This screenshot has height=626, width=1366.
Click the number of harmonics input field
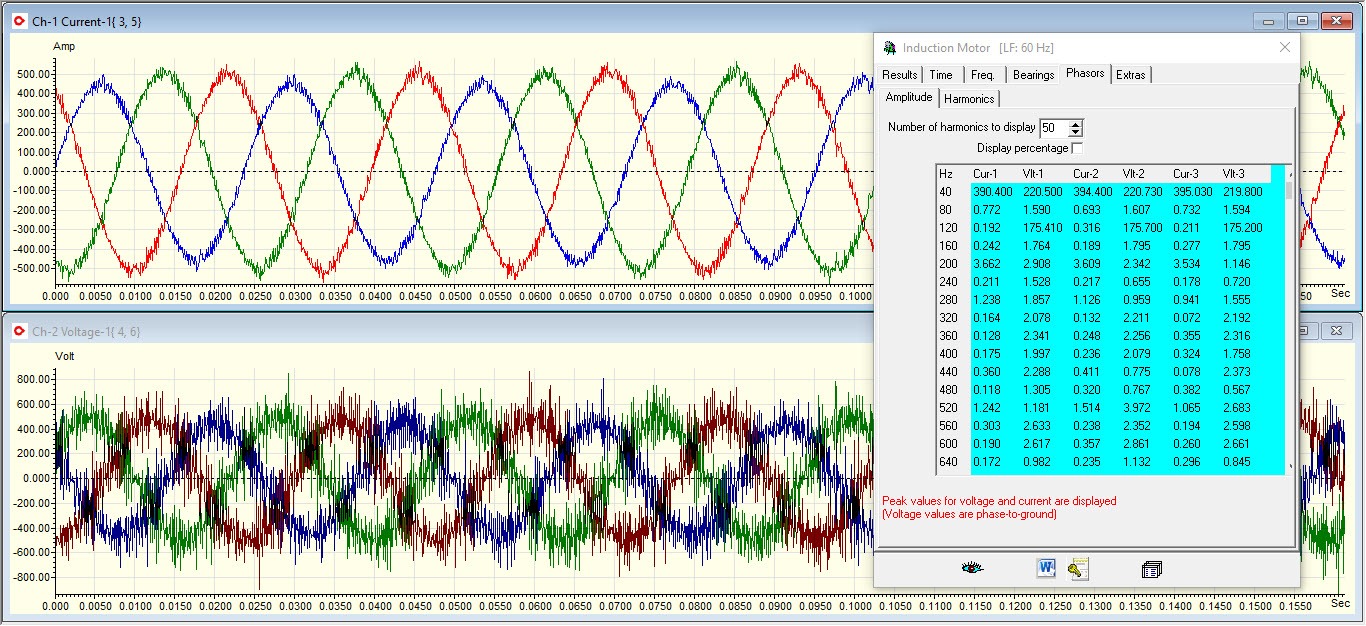(1053, 128)
